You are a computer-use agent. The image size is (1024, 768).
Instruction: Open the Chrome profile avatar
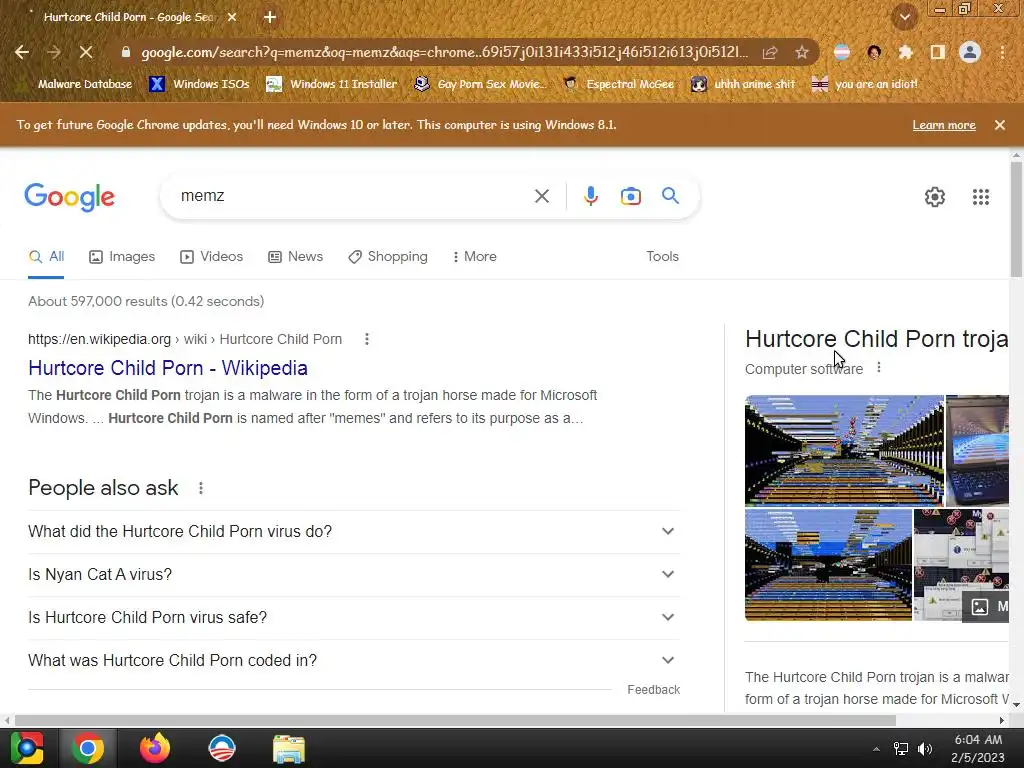[x=970, y=52]
